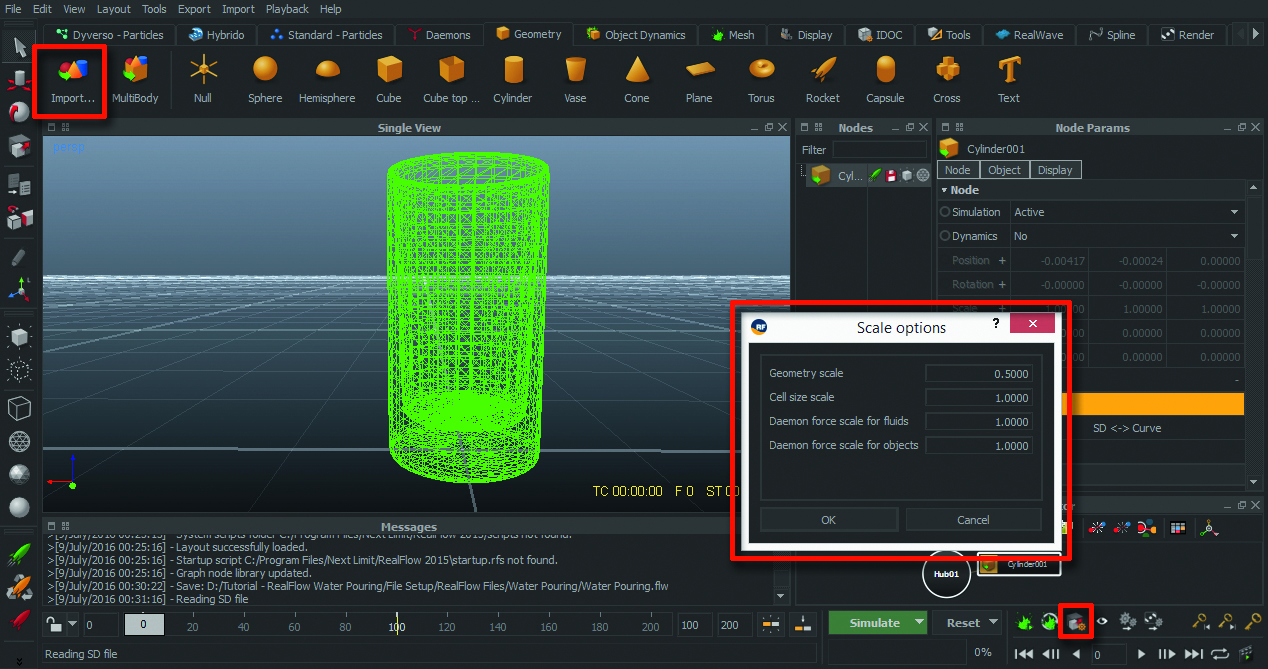Open dropdown arrow next to timeline lock
This screenshot has height=669, width=1268.
point(73,625)
